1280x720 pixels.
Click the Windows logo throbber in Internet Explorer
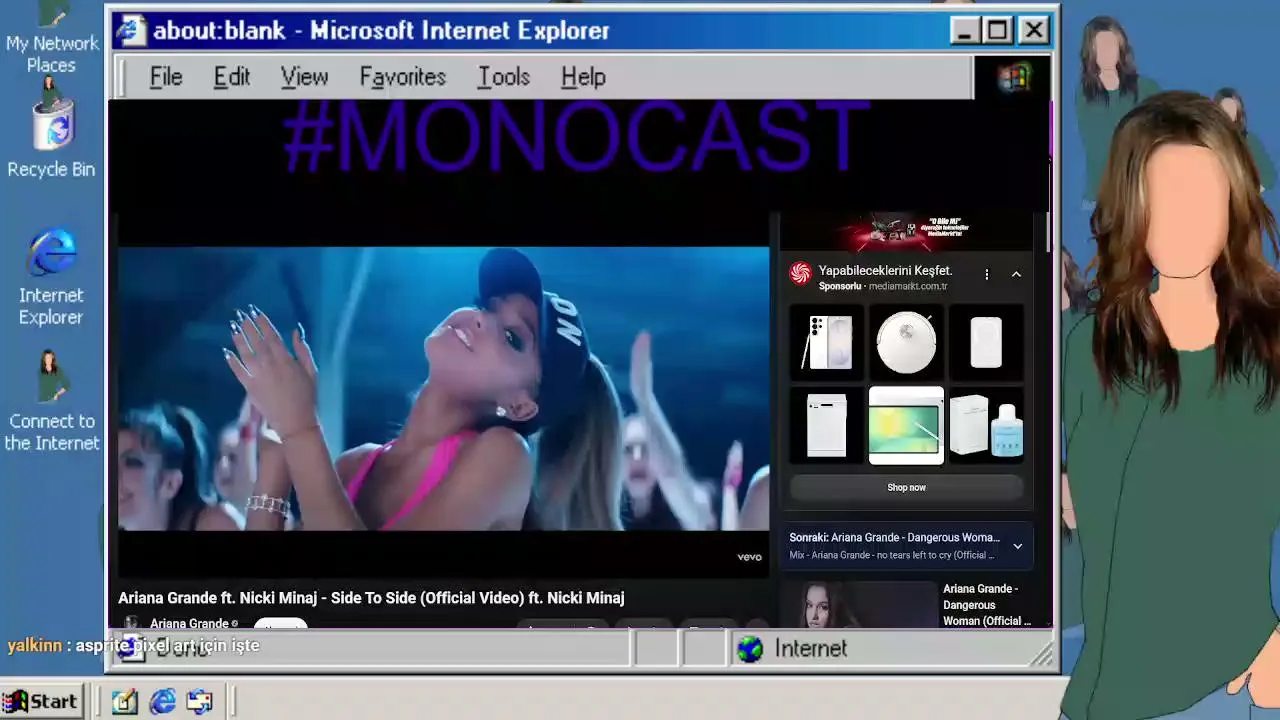pos(1013,77)
